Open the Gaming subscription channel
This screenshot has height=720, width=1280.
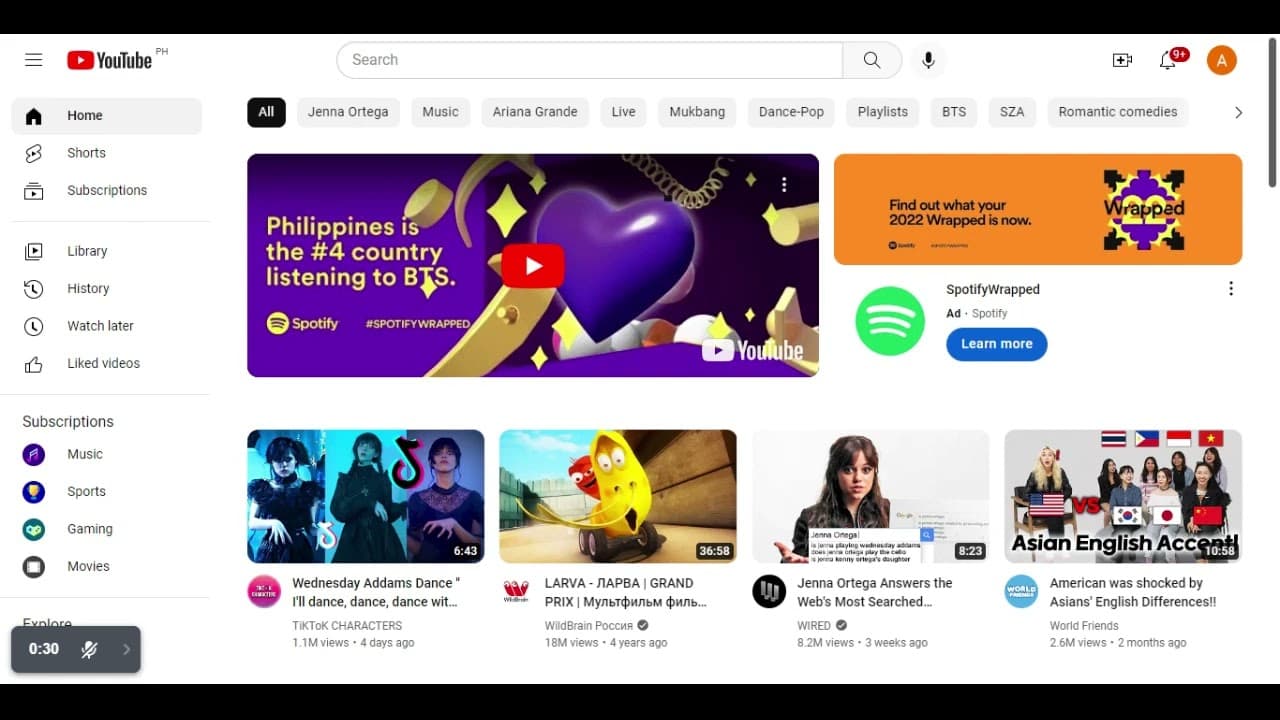pyautogui.click(x=107, y=529)
